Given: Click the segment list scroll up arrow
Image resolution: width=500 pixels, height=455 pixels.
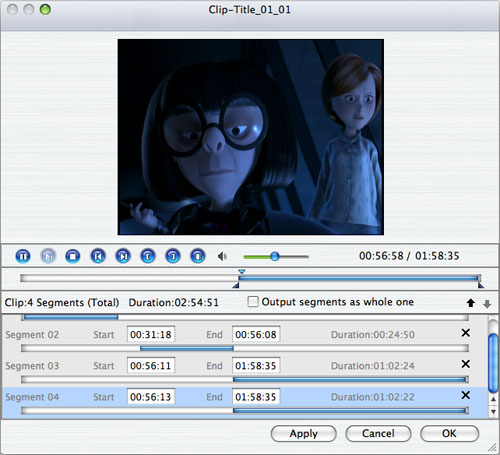Looking at the screenshot, I should 493,399.
